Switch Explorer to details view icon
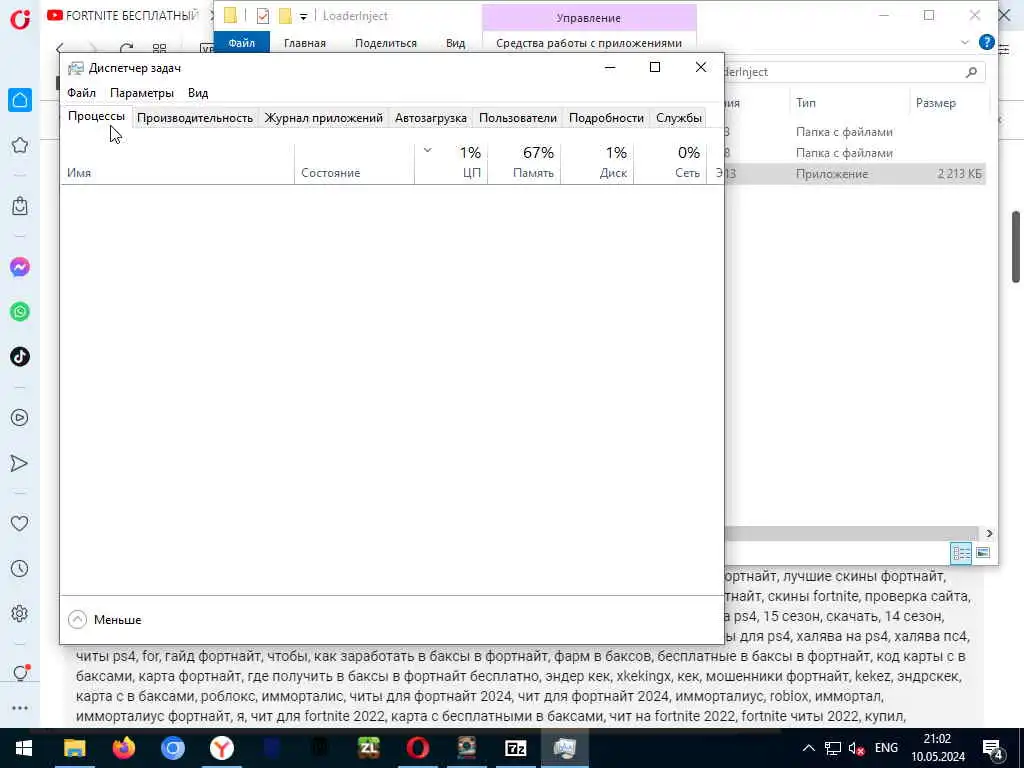The height and width of the screenshot is (768, 1024). (961, 553)
